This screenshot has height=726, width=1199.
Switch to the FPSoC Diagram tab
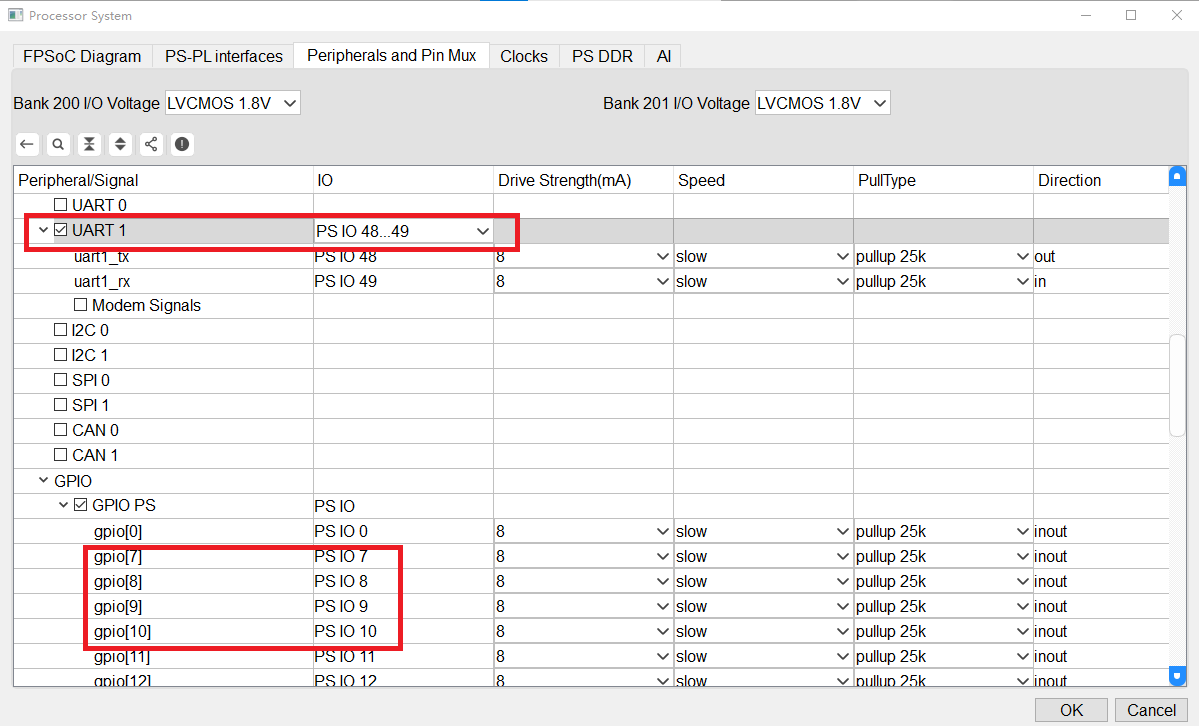coord(83,57)
